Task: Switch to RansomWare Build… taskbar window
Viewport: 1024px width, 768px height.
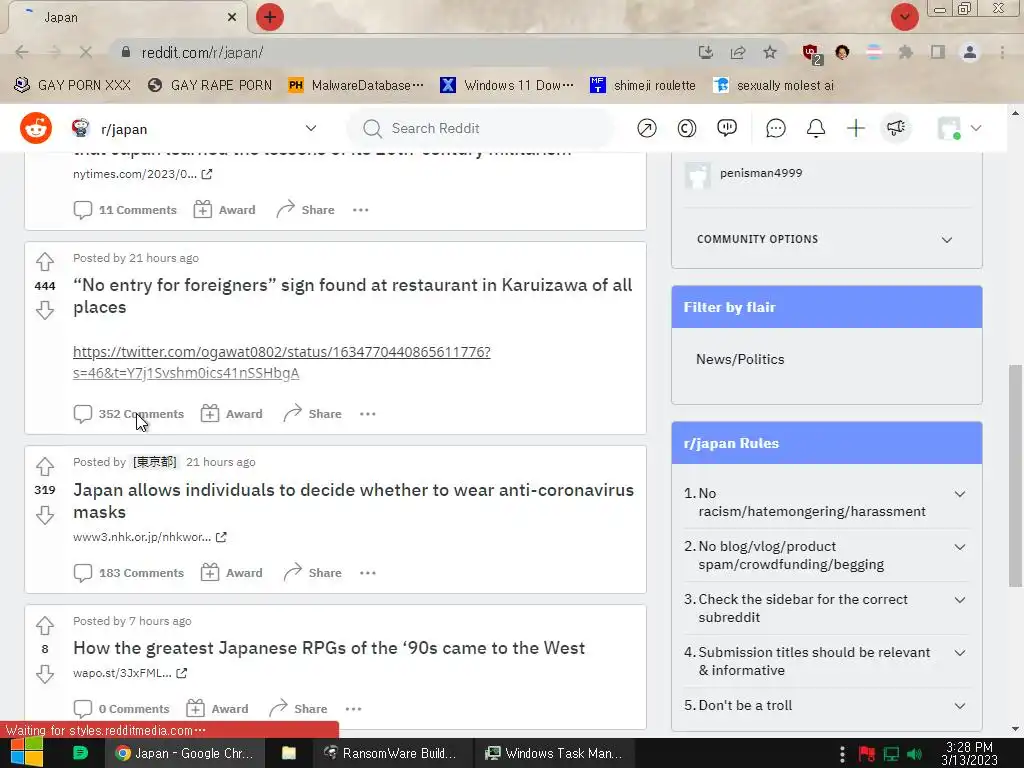Action: point(391,753)
